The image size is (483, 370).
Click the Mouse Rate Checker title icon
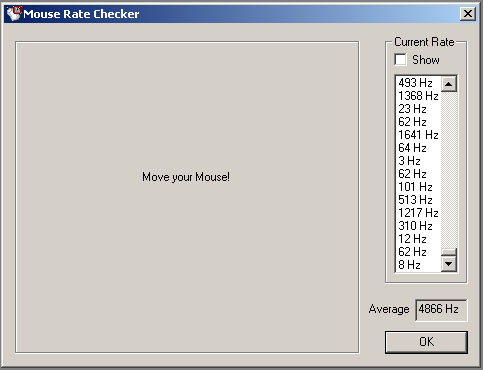point(14,14)
